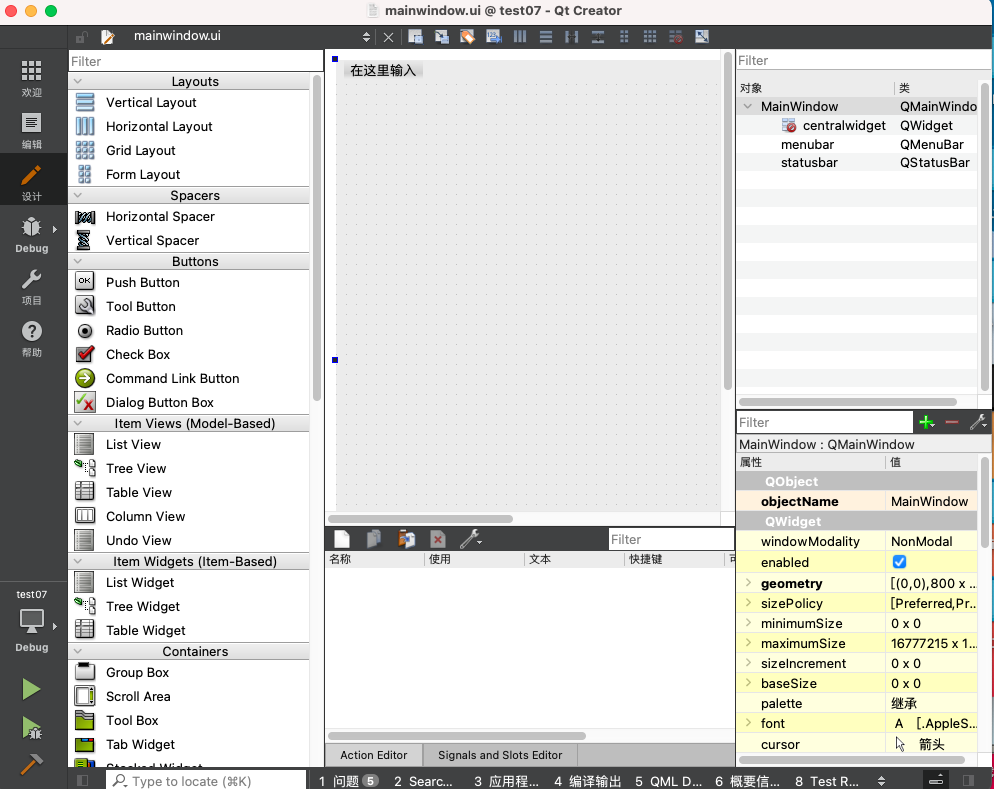Select Push Button in the widget box
Image resolution: width=994 pixels, height=789 pixels.
pos(142,283)
